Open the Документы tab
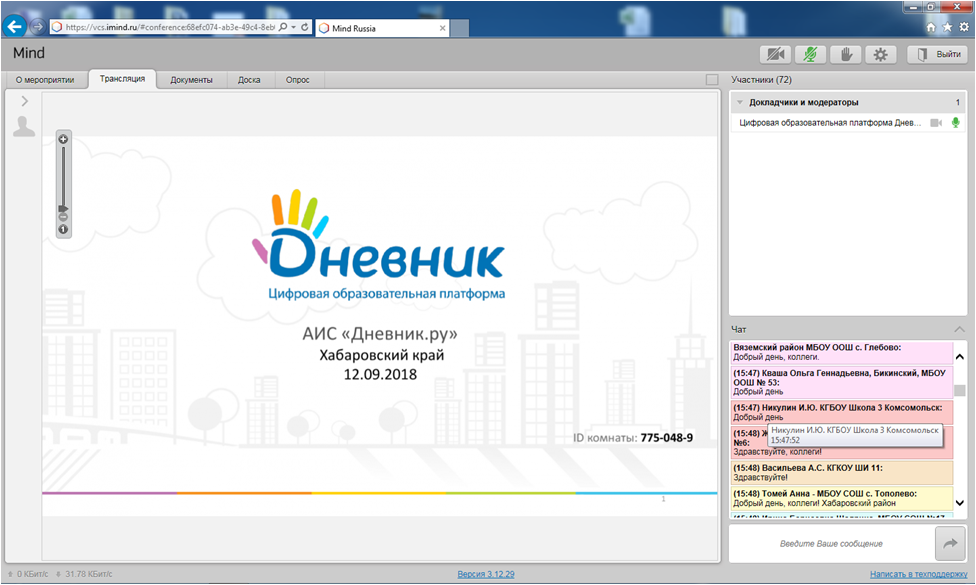 click(x=191, y=80)
